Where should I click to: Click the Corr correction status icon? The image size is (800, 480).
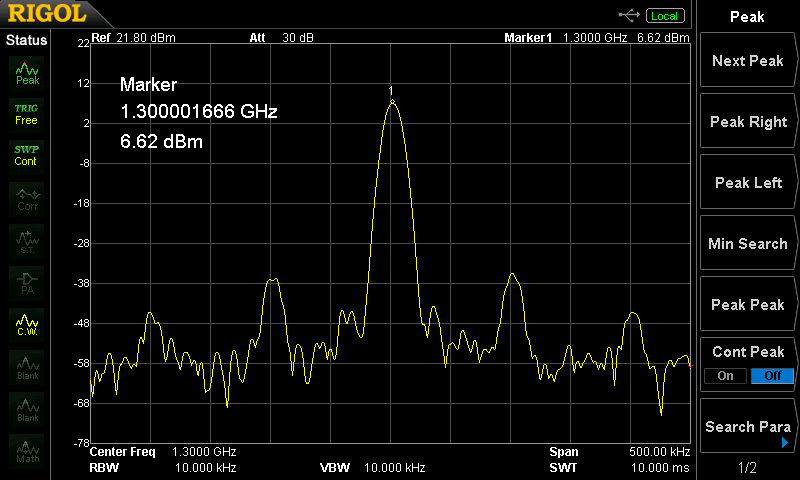point(27,199)
